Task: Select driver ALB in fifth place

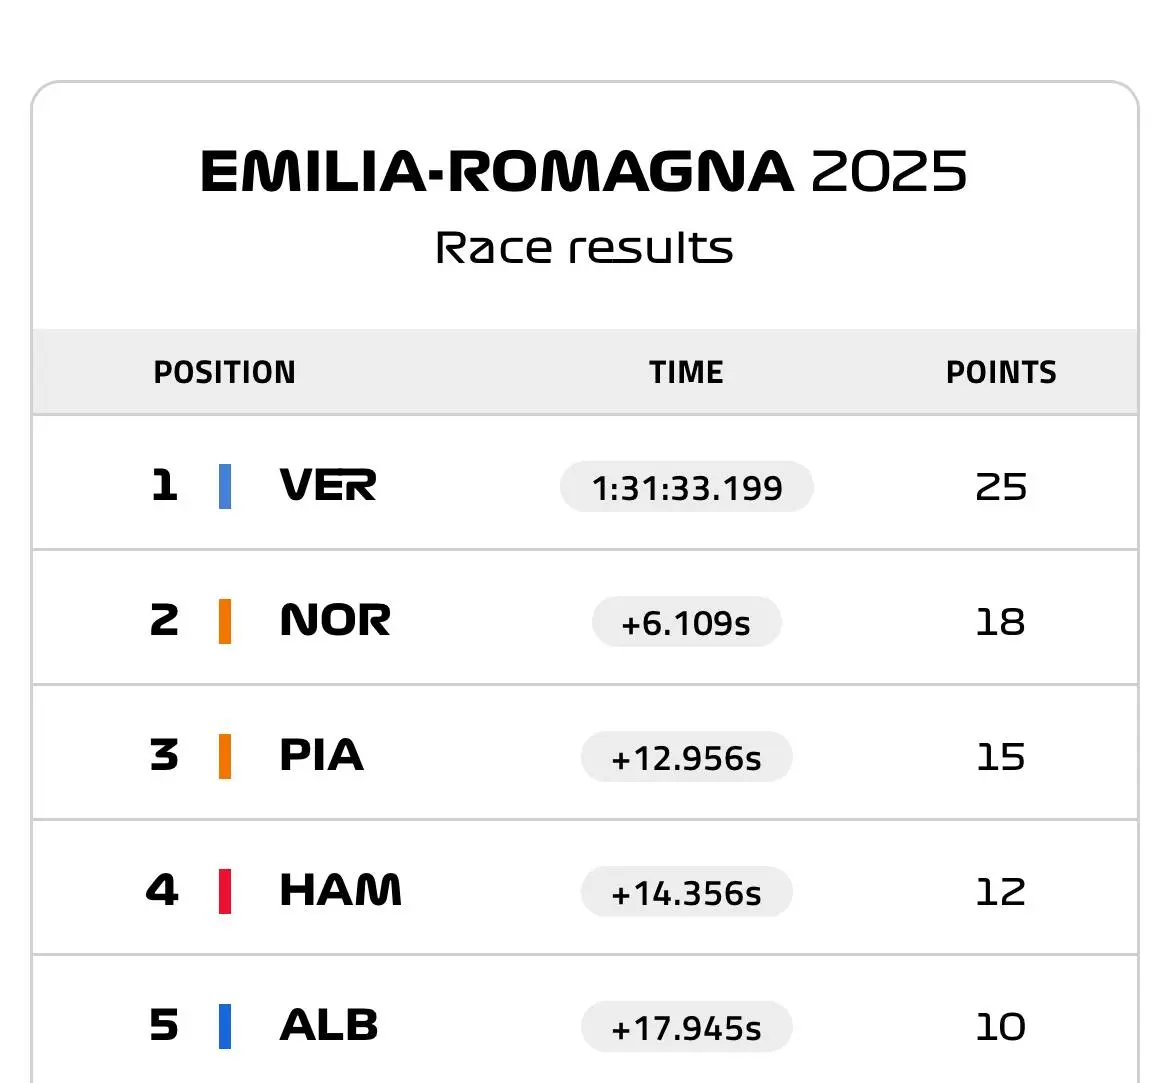Action: 329,1025
